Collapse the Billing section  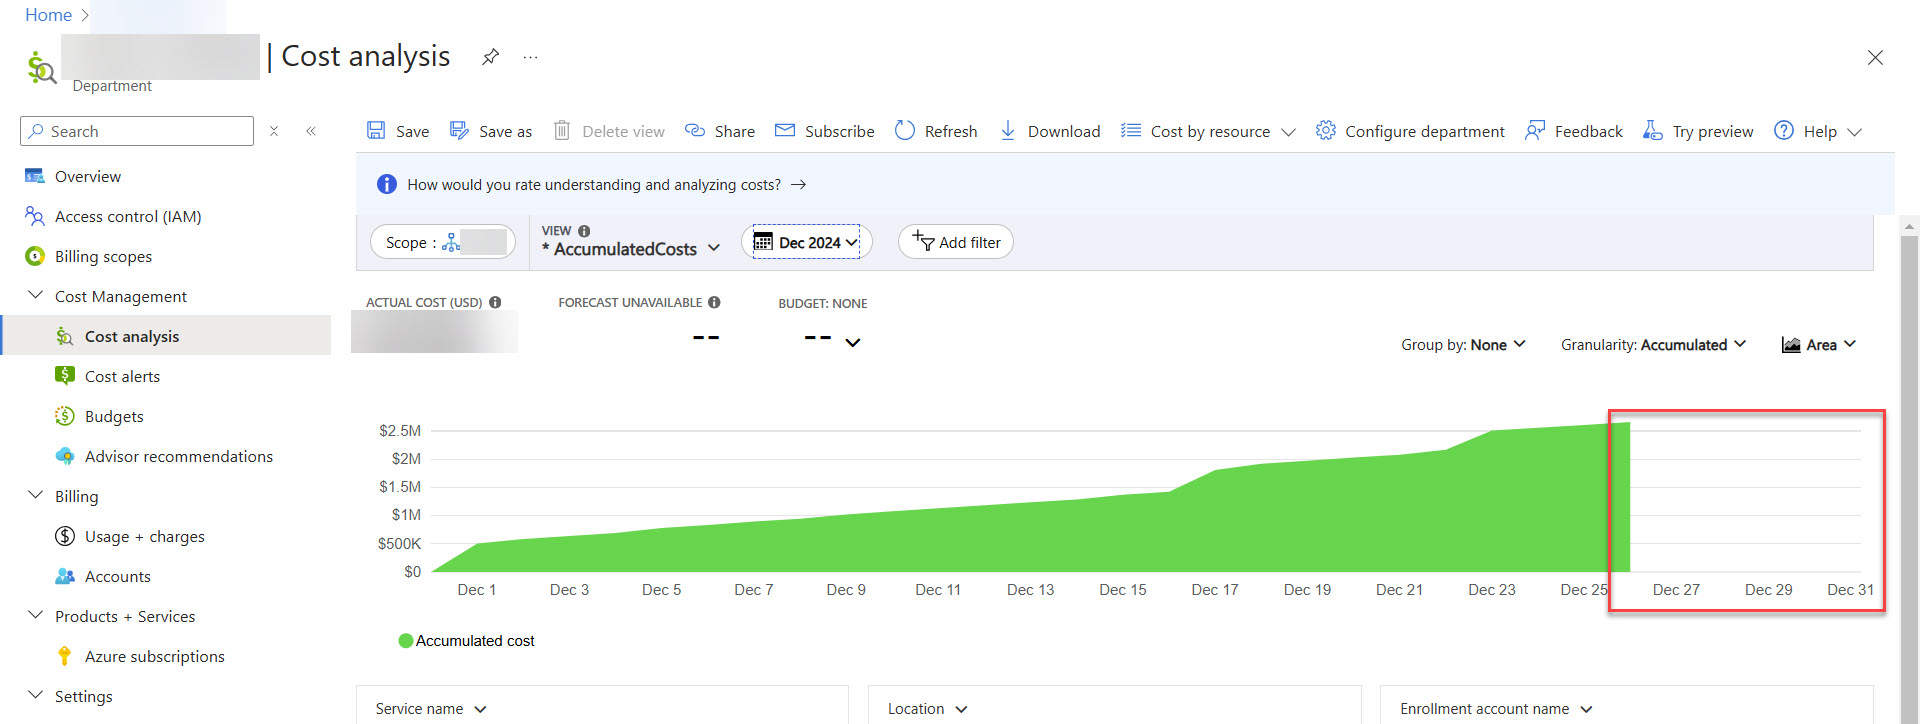[36, 495]
